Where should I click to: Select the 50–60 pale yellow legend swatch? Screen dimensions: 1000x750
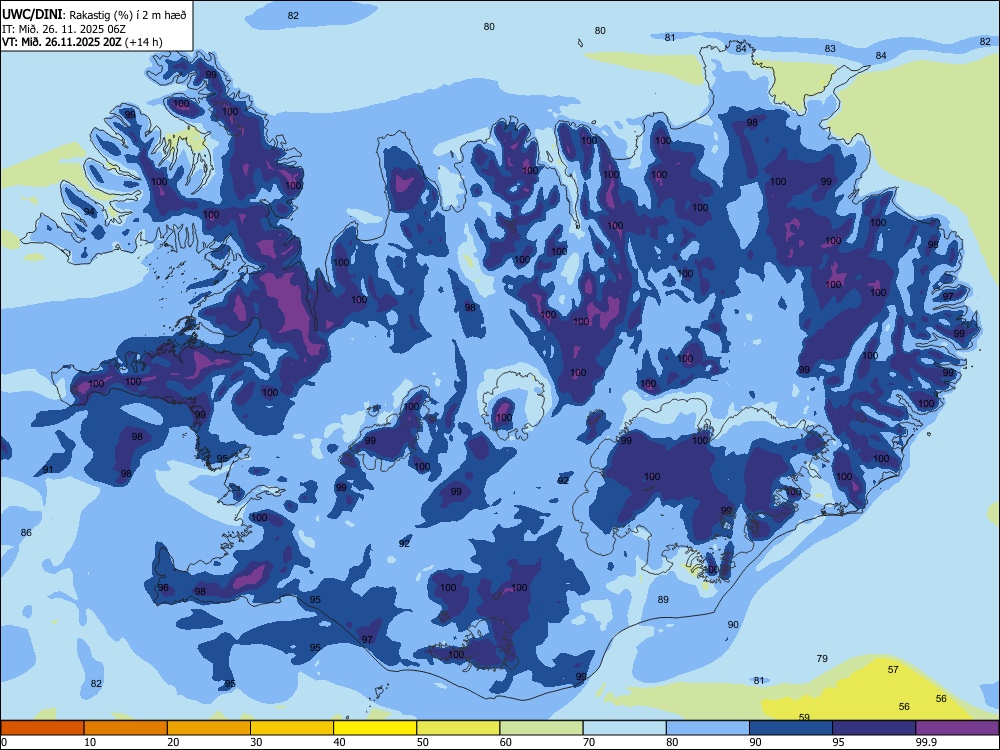(x=458, y=728)
